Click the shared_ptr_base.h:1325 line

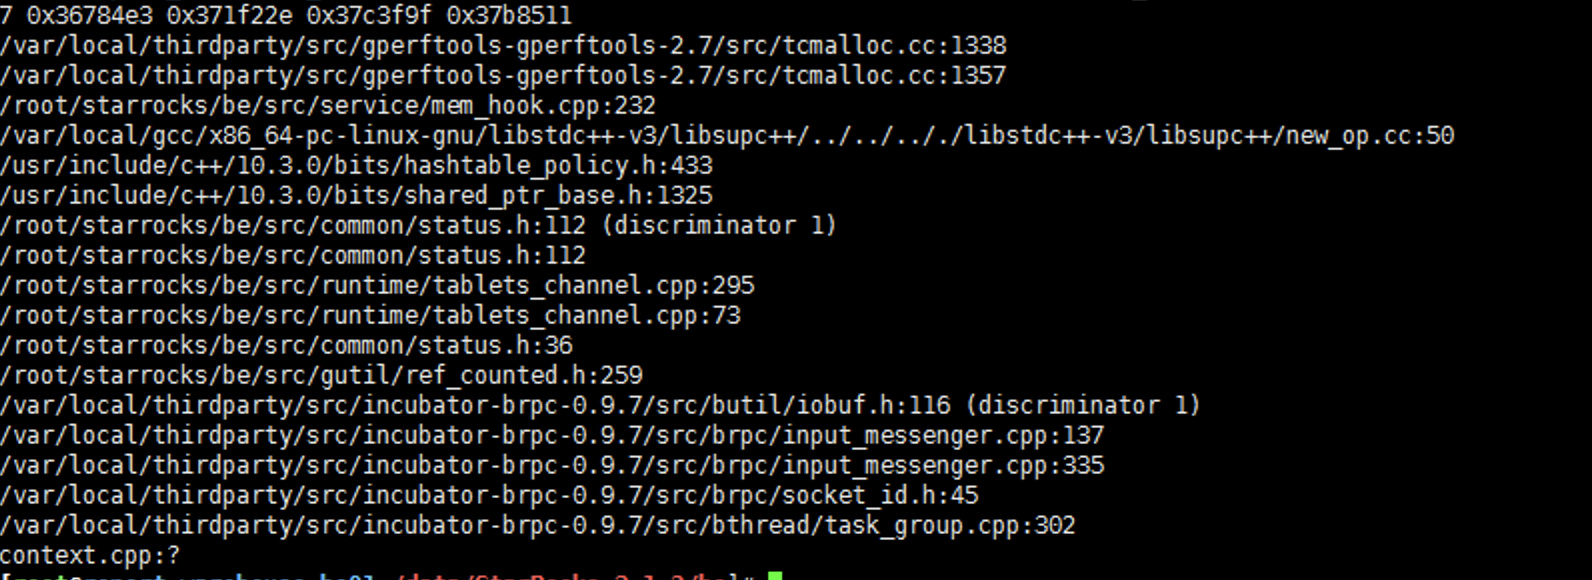[x=356, y=196]
